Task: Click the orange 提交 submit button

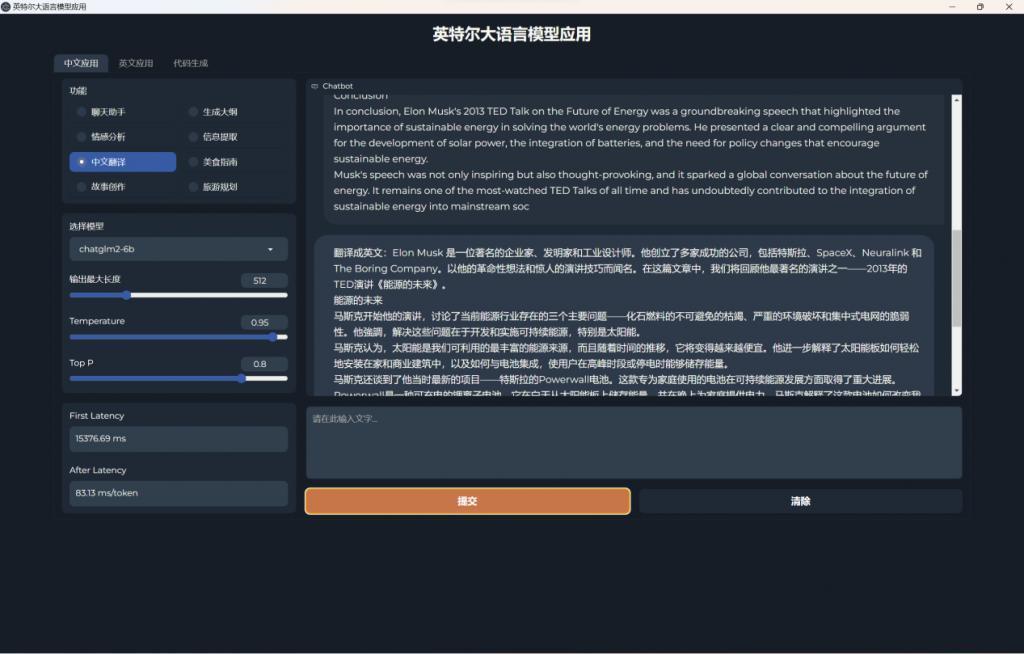Action: coord(467,500)
